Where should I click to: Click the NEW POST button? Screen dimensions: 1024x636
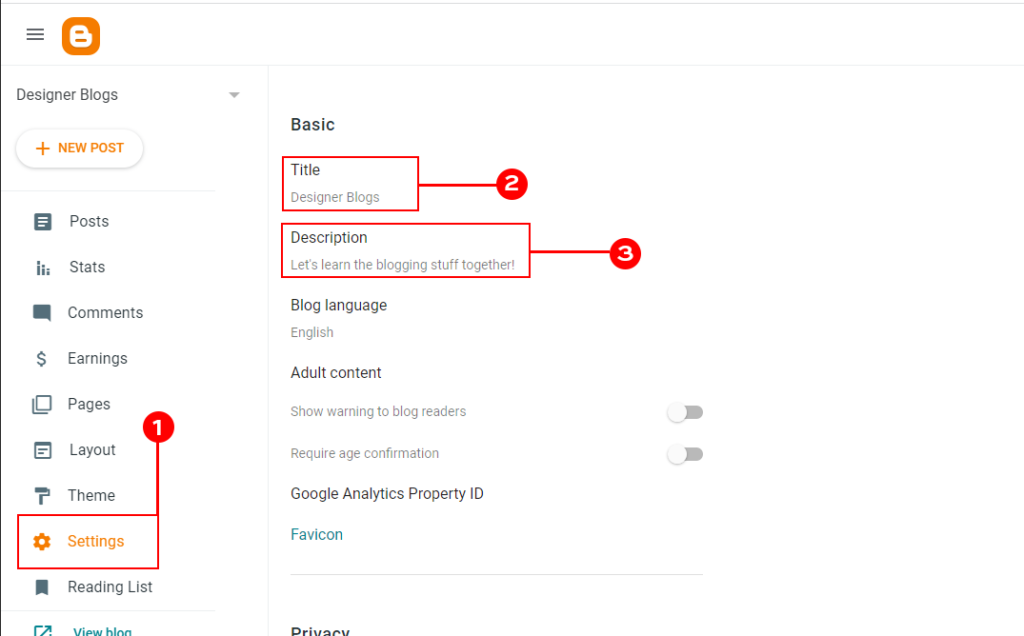tap(79, 148)
